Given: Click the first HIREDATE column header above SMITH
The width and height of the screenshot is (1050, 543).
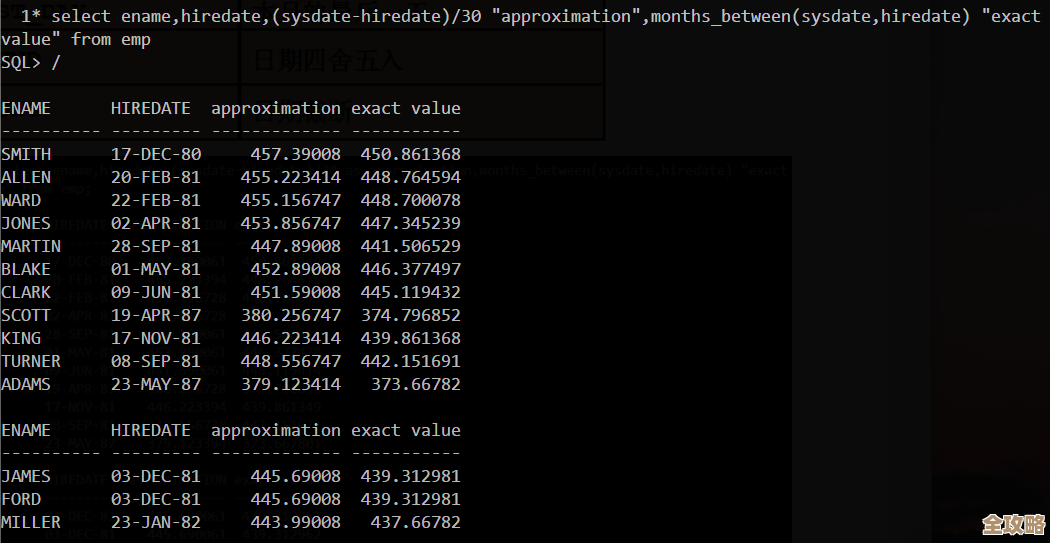Looking at the screenshot, I should (150, 108).
